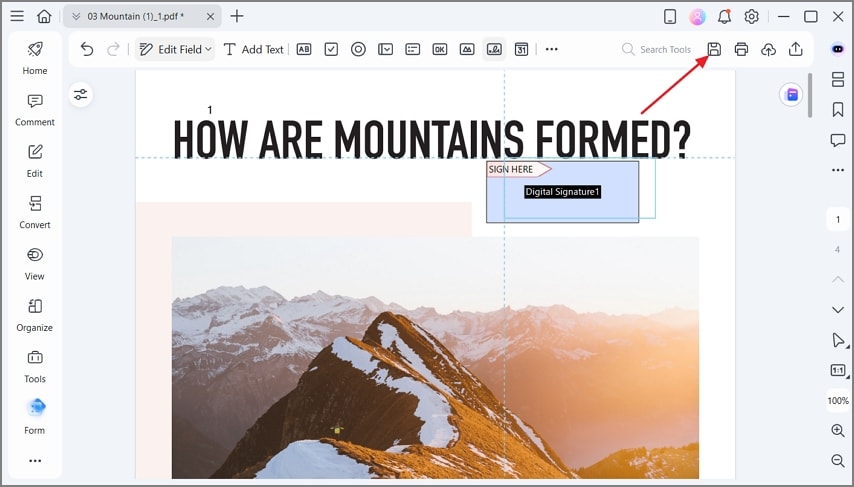This screenshot has width=854, height=487.
Task: Add a date field with calendar icon
Action: pos(521,49)
